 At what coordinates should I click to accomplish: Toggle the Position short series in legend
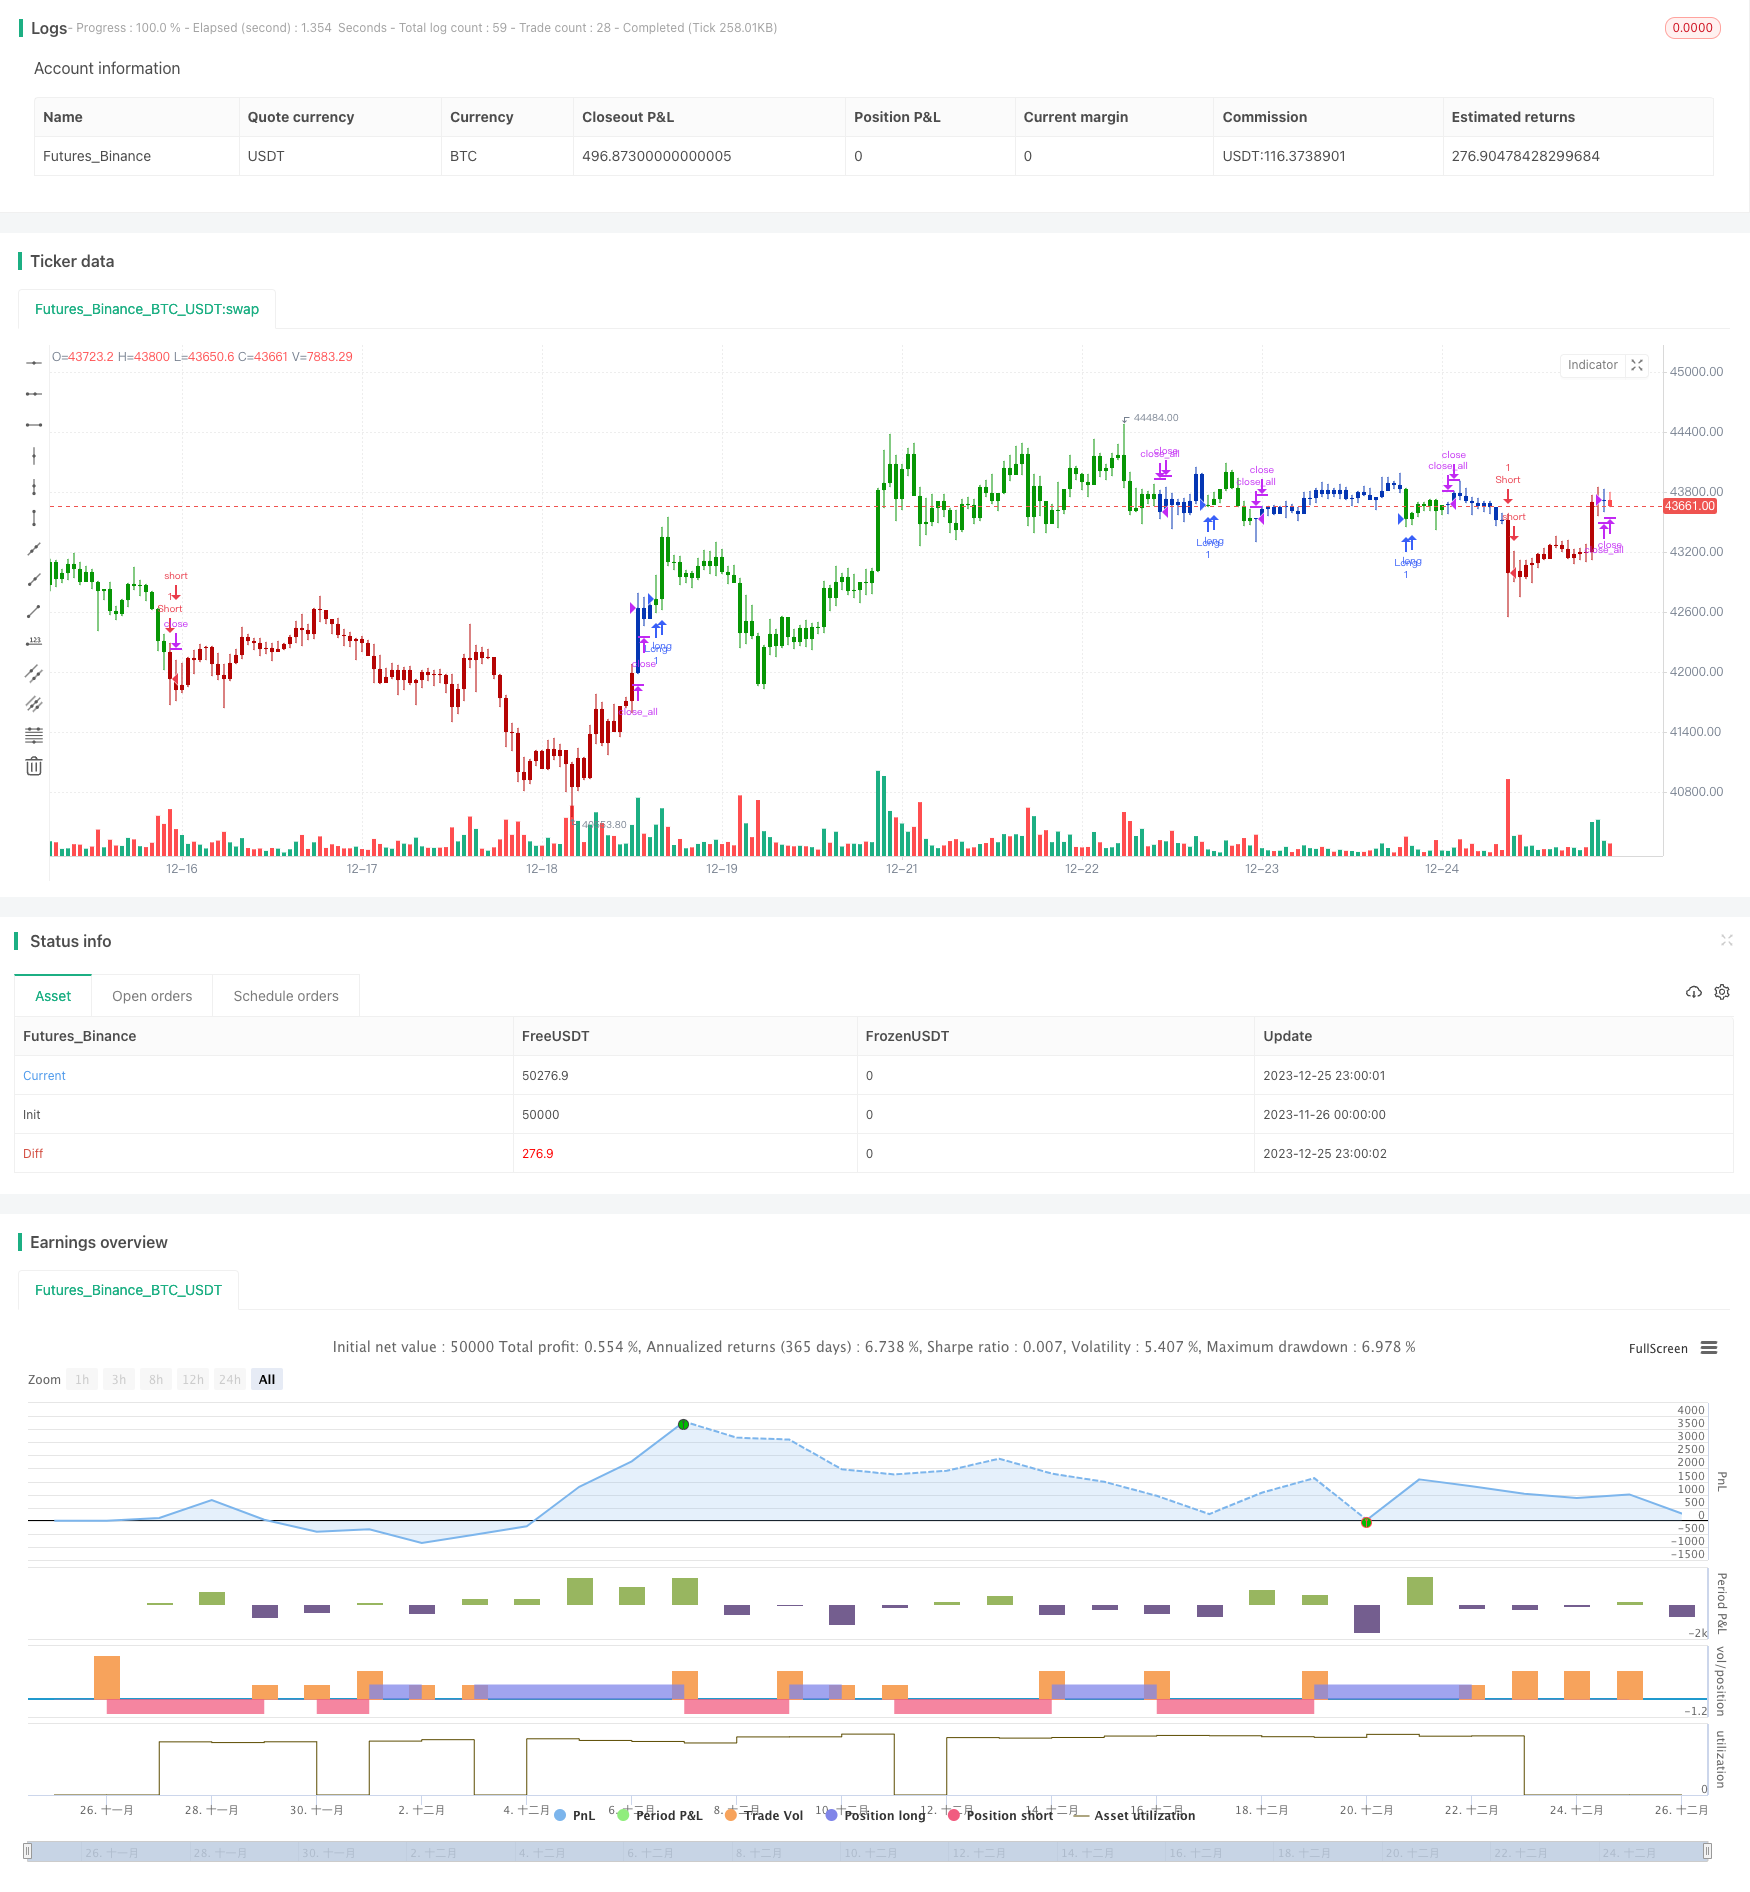(x=1000, y=1815)
